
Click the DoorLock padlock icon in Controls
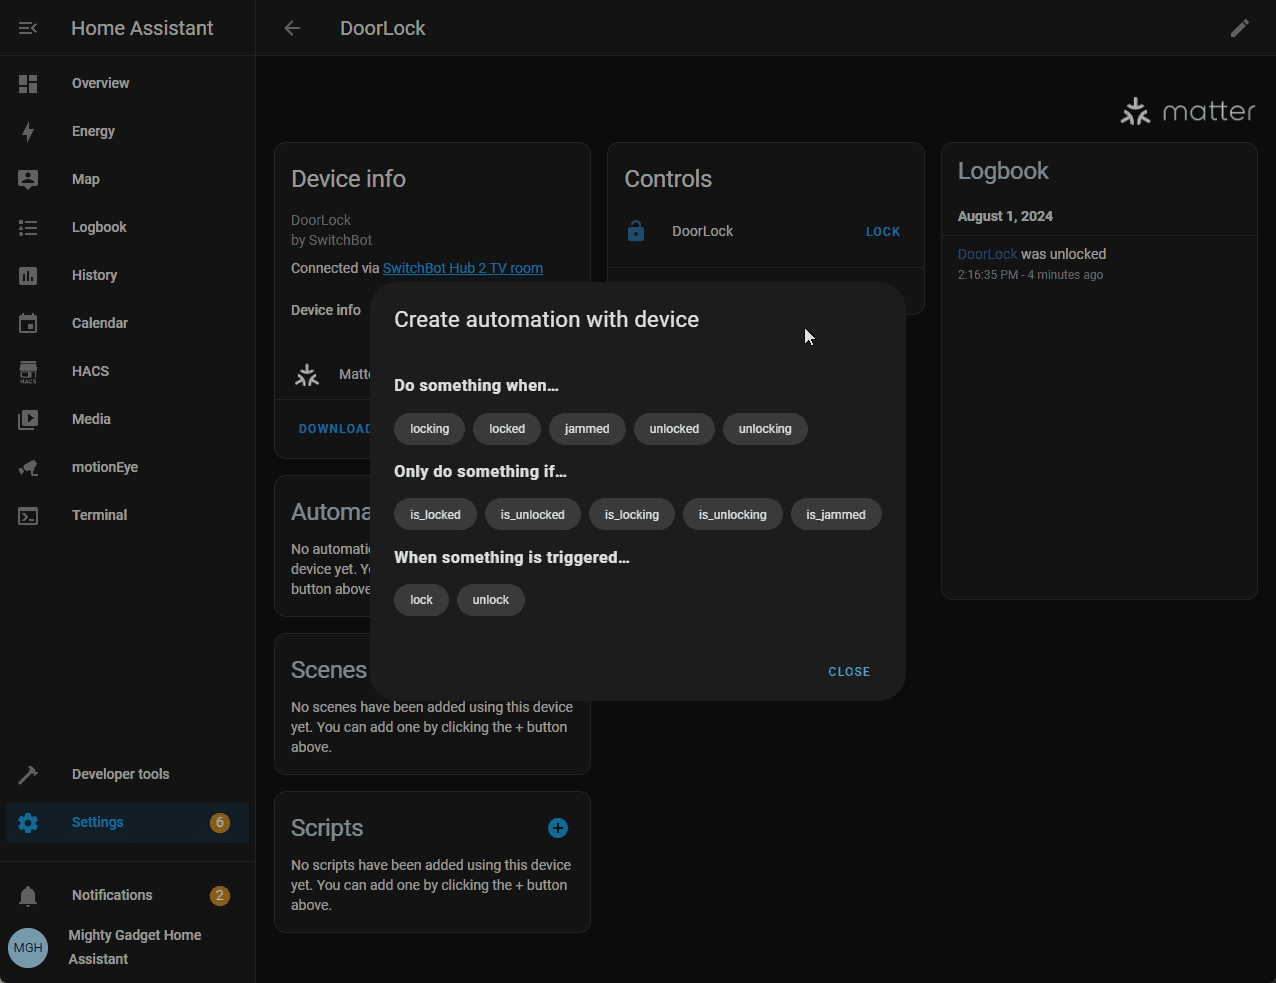pyautogui.click(x=635, y=231)
